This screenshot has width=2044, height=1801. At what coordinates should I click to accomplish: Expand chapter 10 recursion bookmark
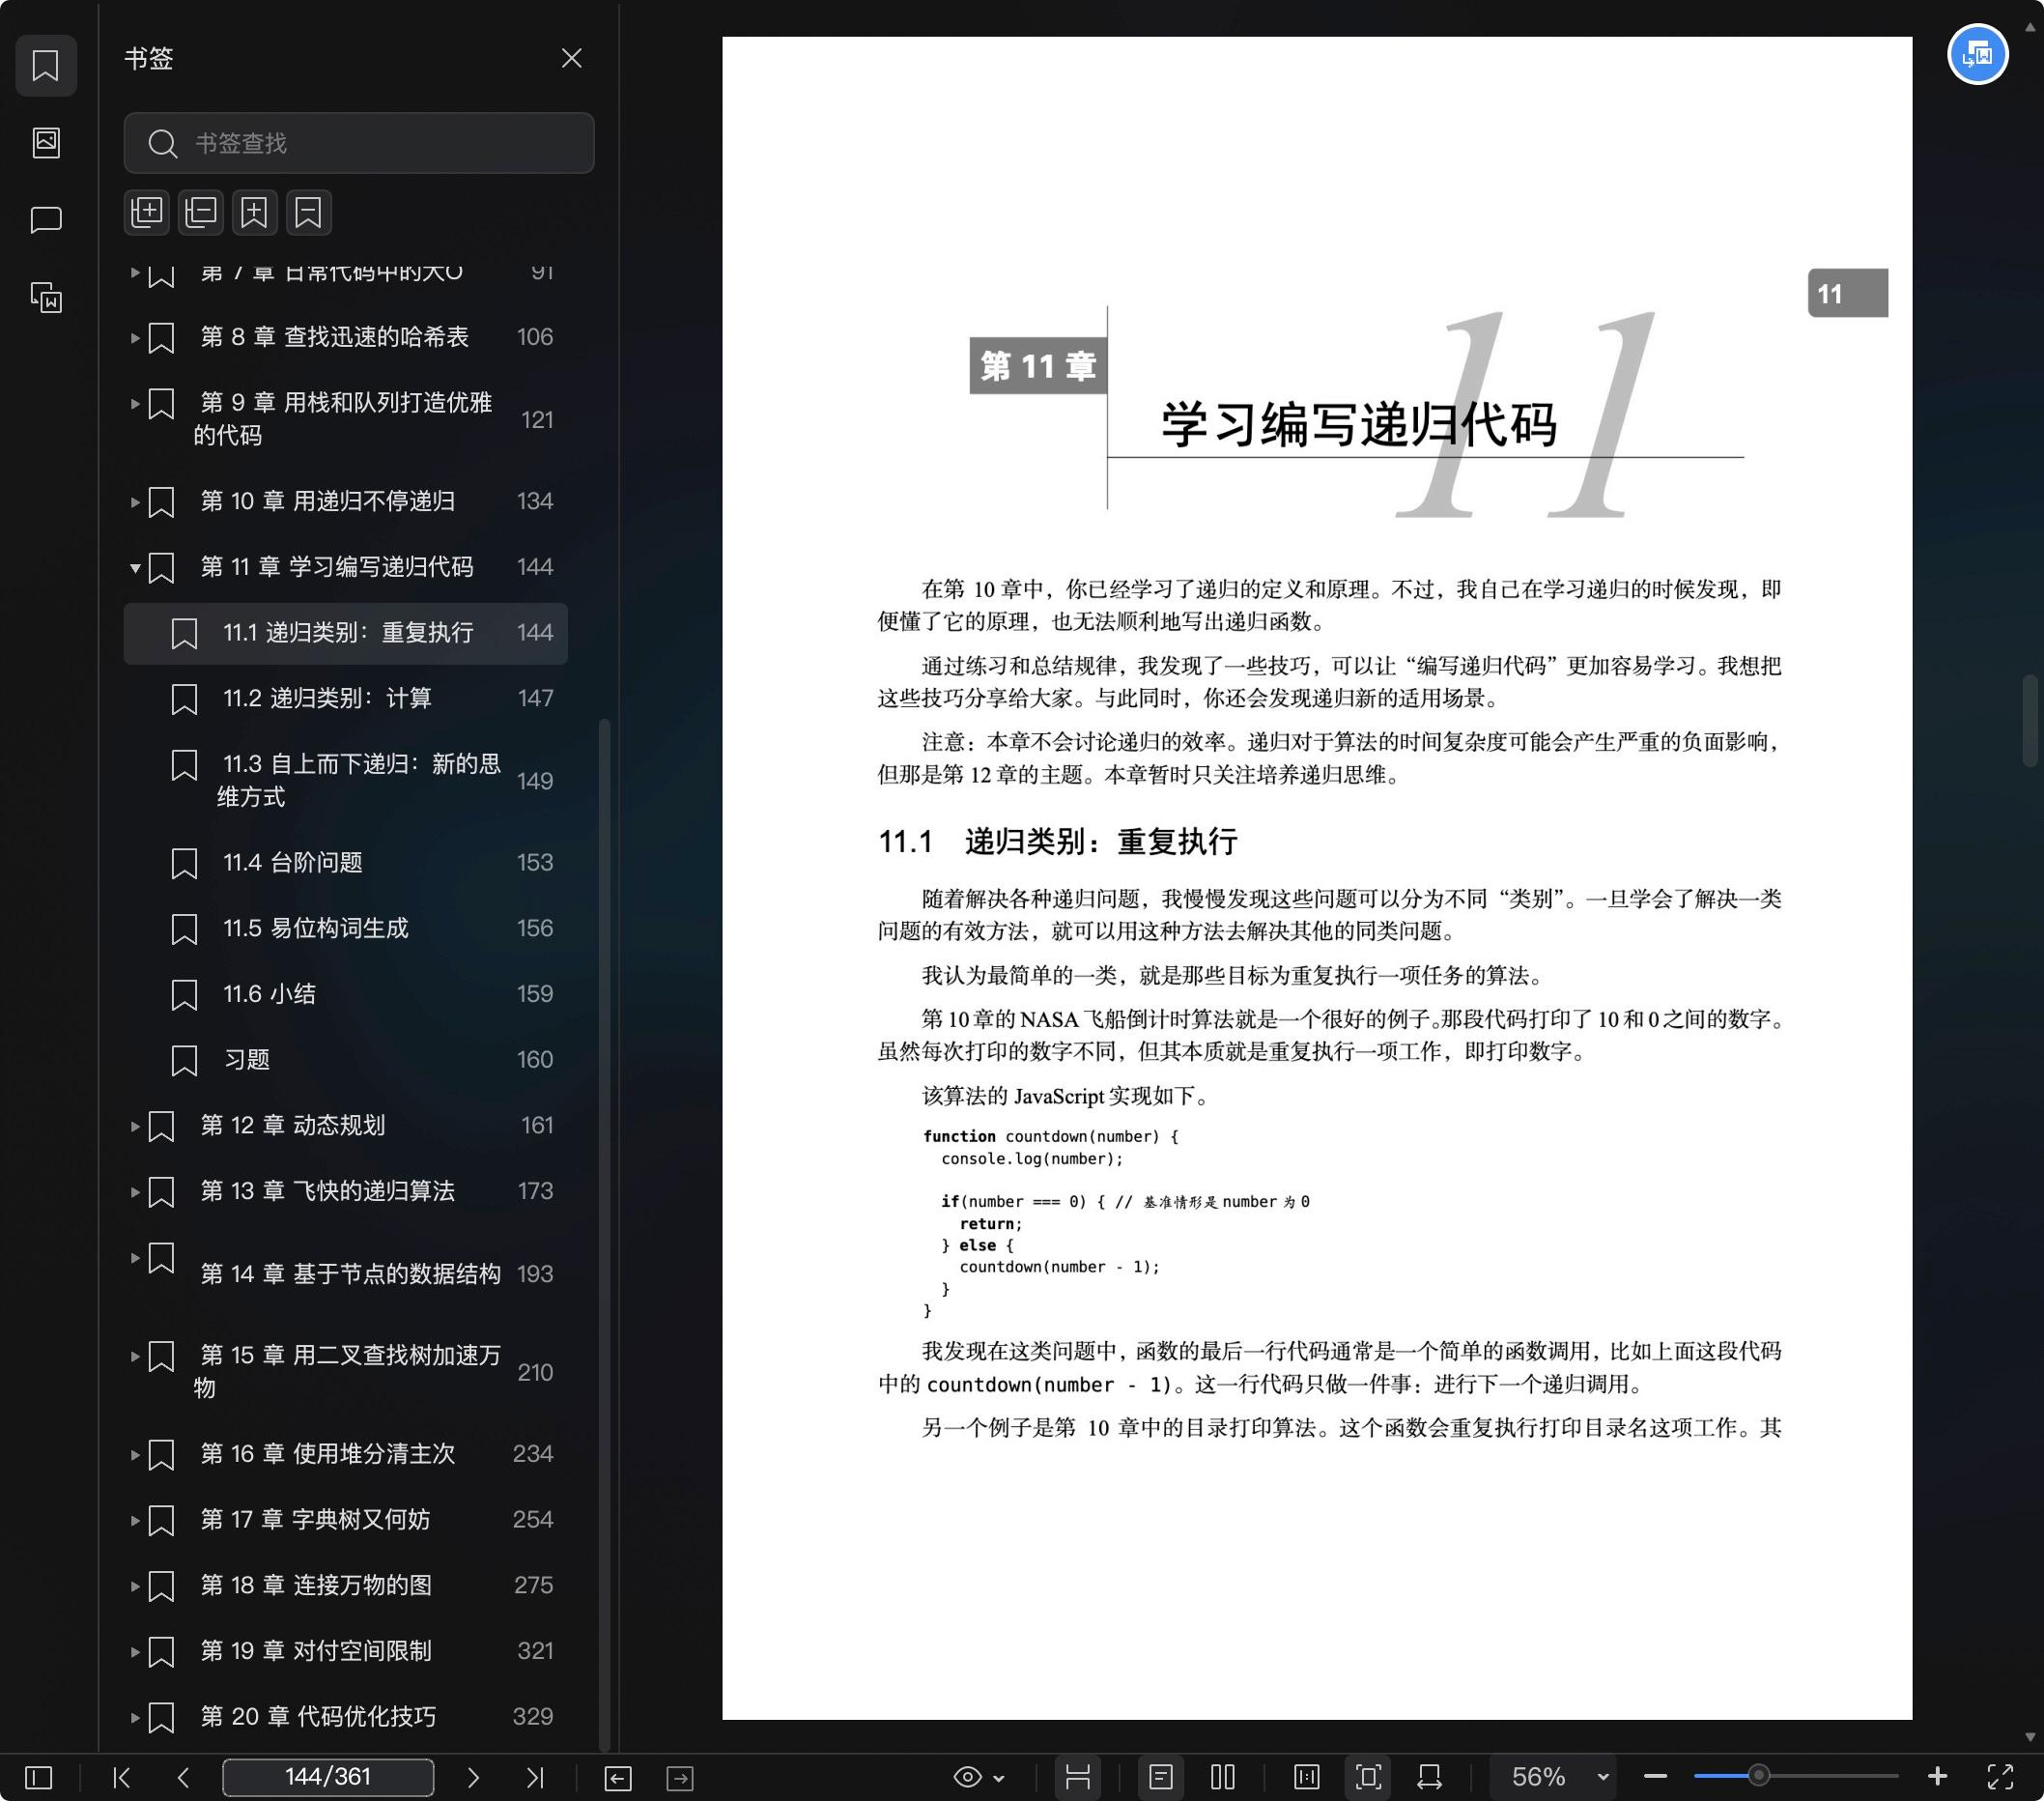(135, 502)
